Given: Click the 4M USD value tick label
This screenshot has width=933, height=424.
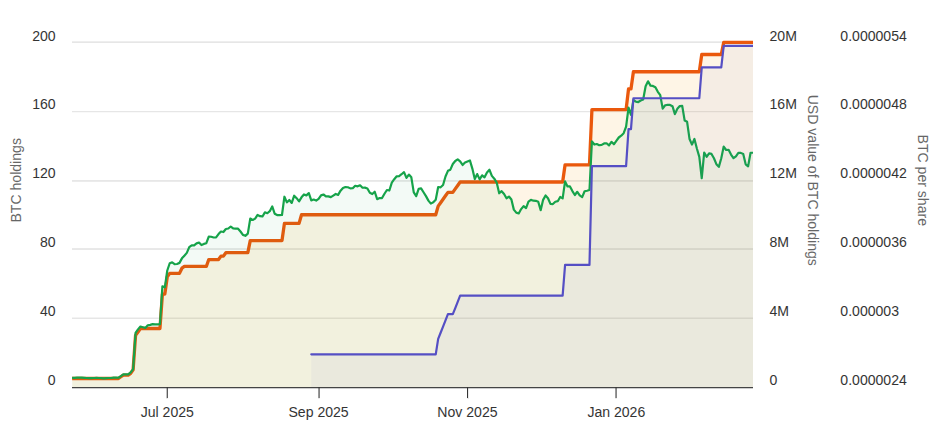Looking at the screenshot, I should [778, 312].
